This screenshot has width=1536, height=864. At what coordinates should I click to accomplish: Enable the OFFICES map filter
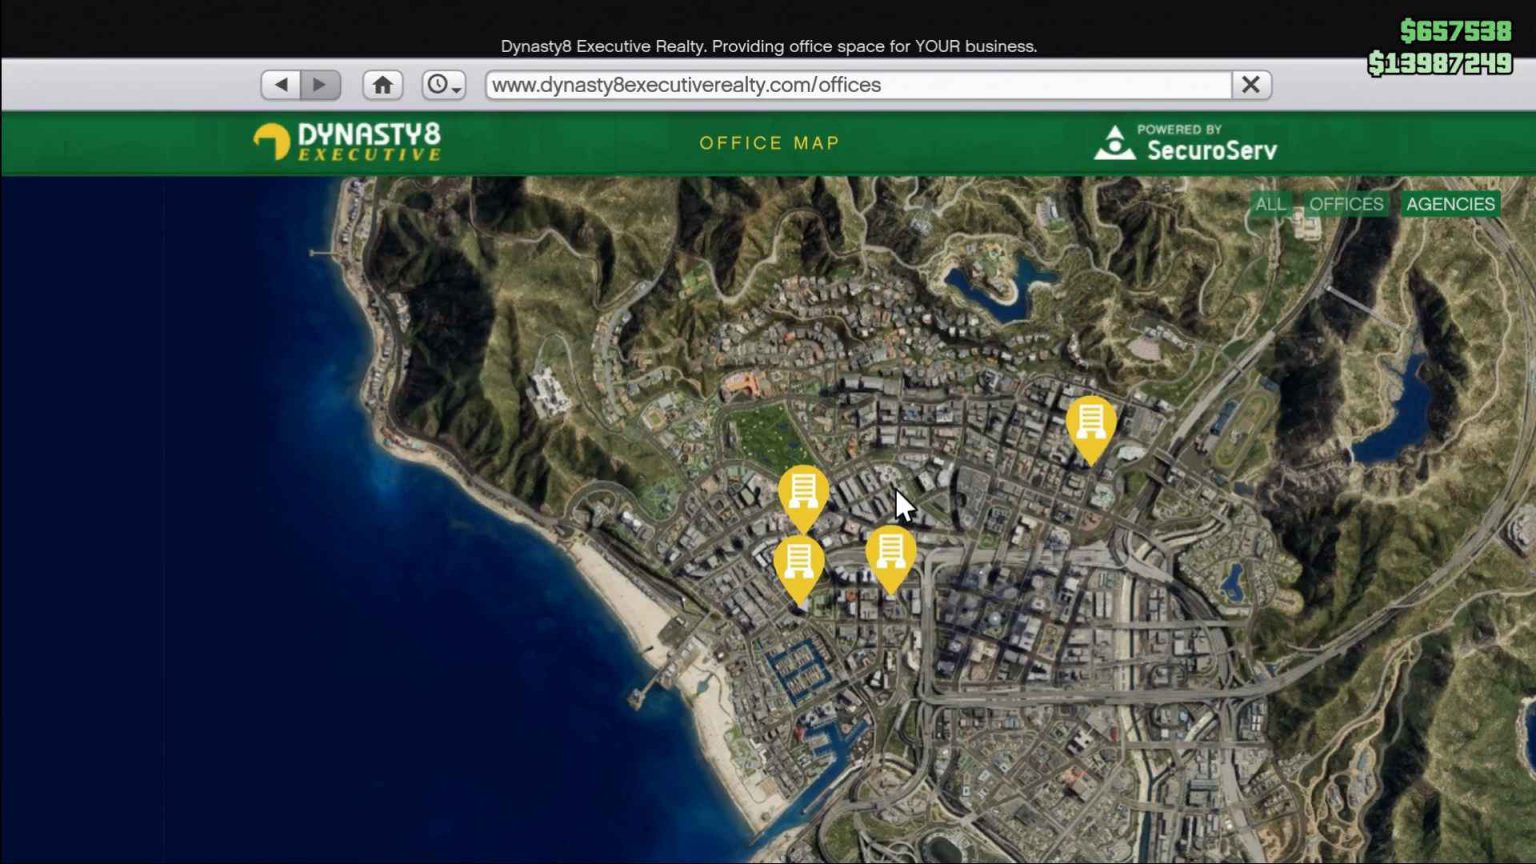click(x=1345, y=203)
